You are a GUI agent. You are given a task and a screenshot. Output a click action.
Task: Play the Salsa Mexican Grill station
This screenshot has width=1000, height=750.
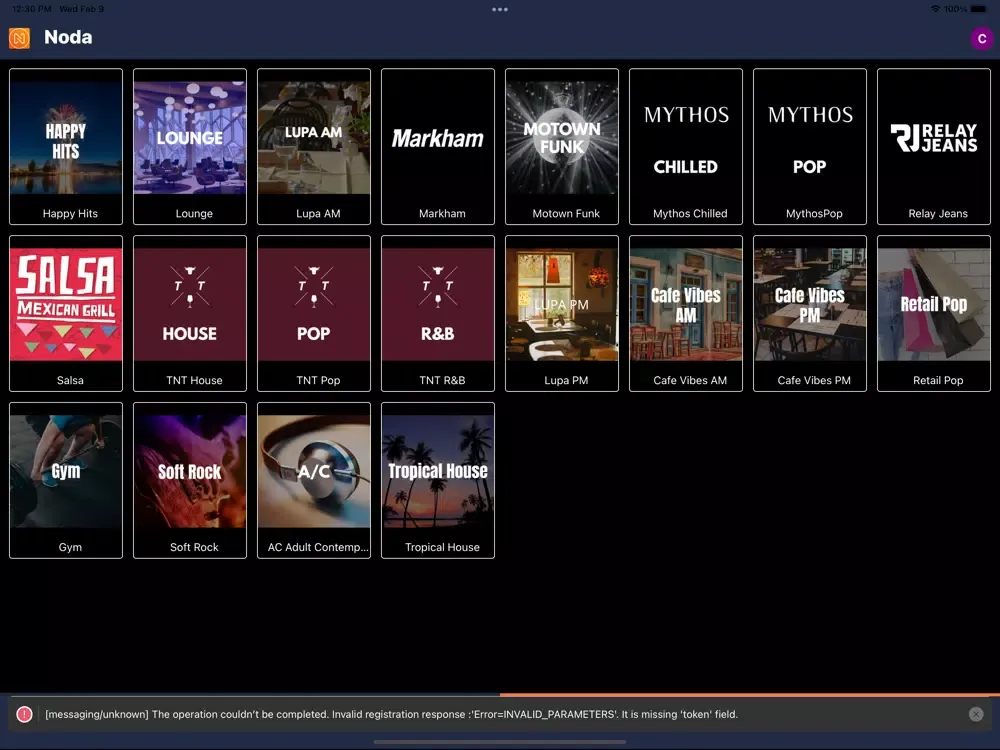pyautogui.click(x=66, y=313)
